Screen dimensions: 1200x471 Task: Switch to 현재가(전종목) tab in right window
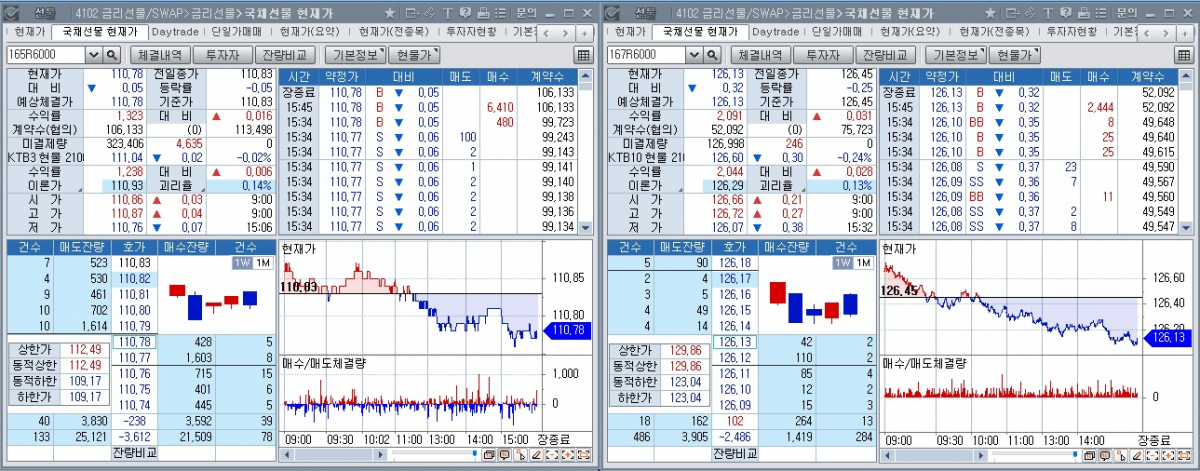coord(993,32)
